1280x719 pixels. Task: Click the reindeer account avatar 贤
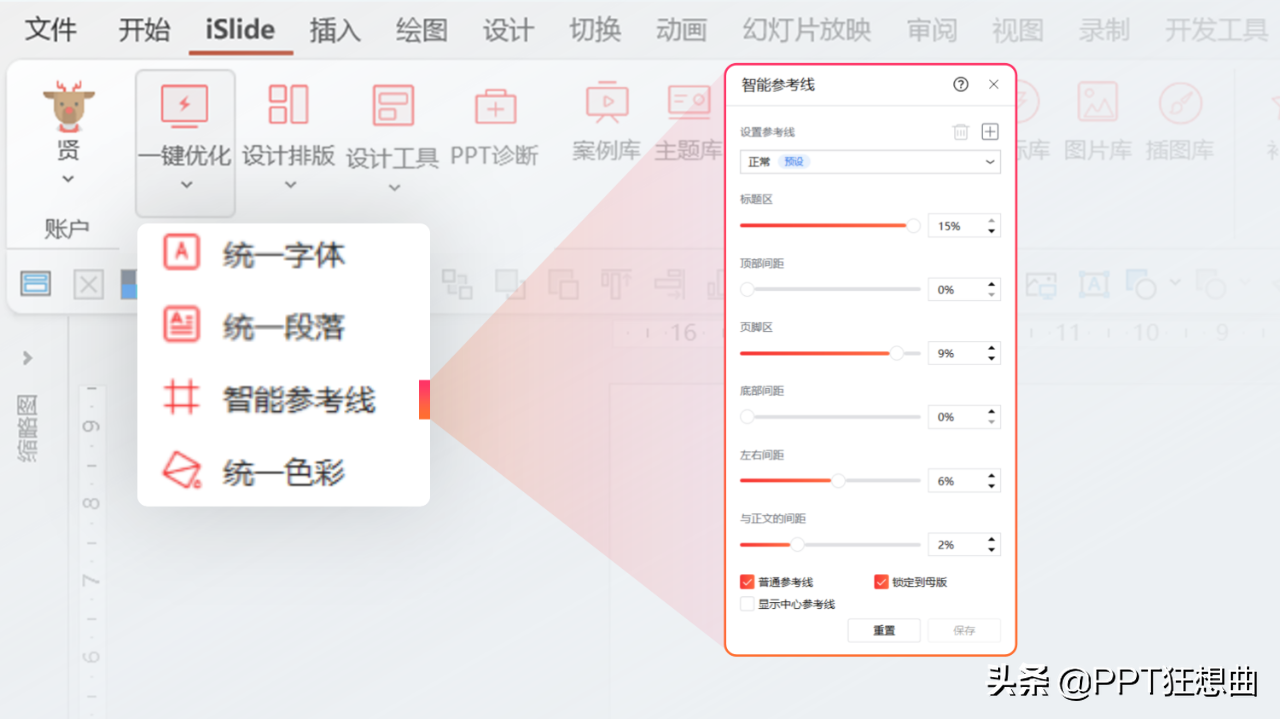(68, 107)
